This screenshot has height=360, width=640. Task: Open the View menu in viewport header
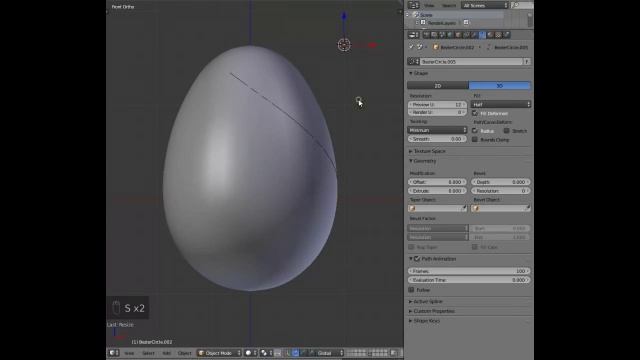coord(129,353)
